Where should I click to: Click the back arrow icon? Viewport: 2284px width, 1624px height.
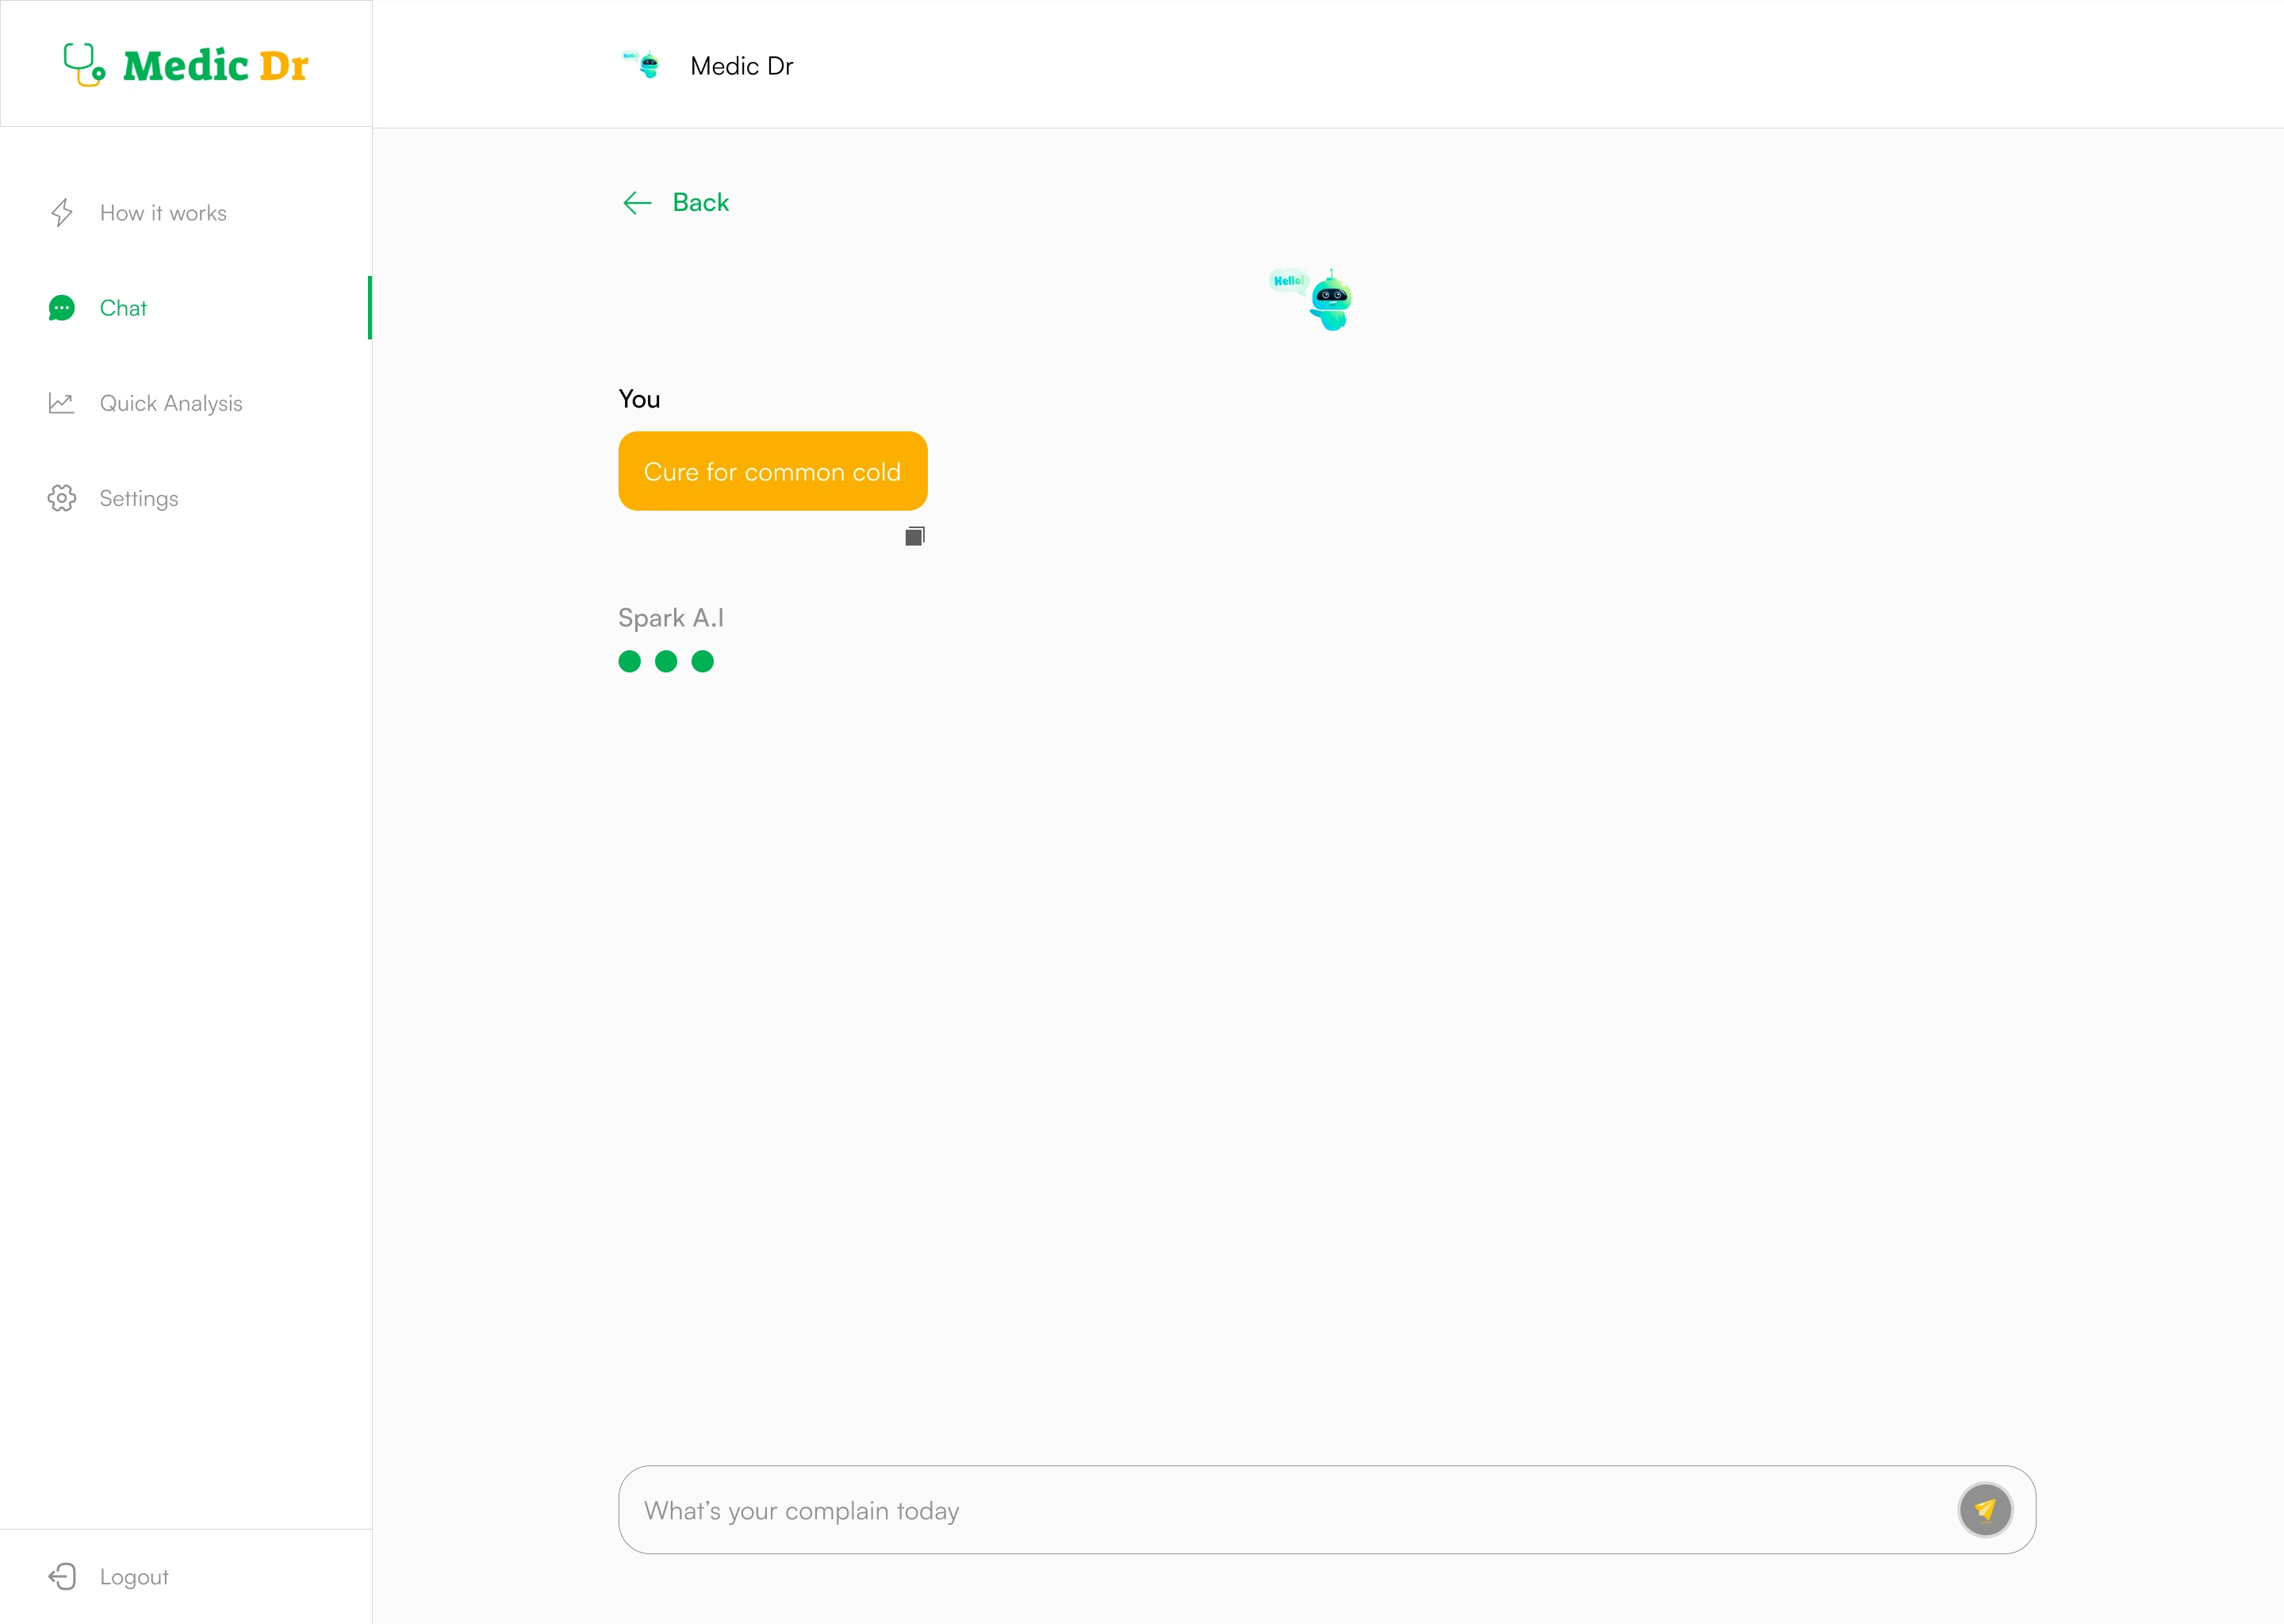tap(637, 203)
